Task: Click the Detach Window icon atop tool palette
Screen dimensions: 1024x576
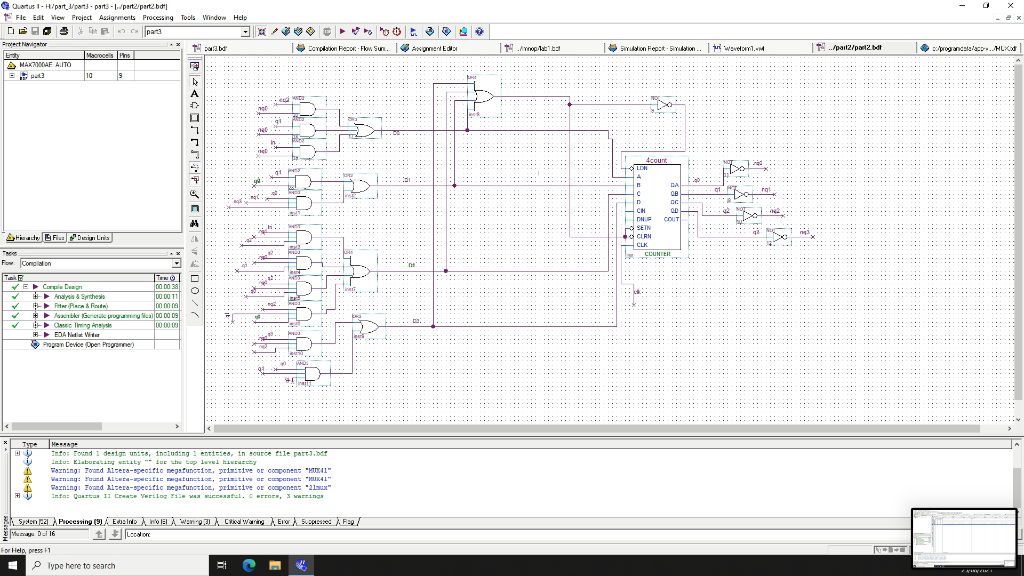Action: point(195,66)
